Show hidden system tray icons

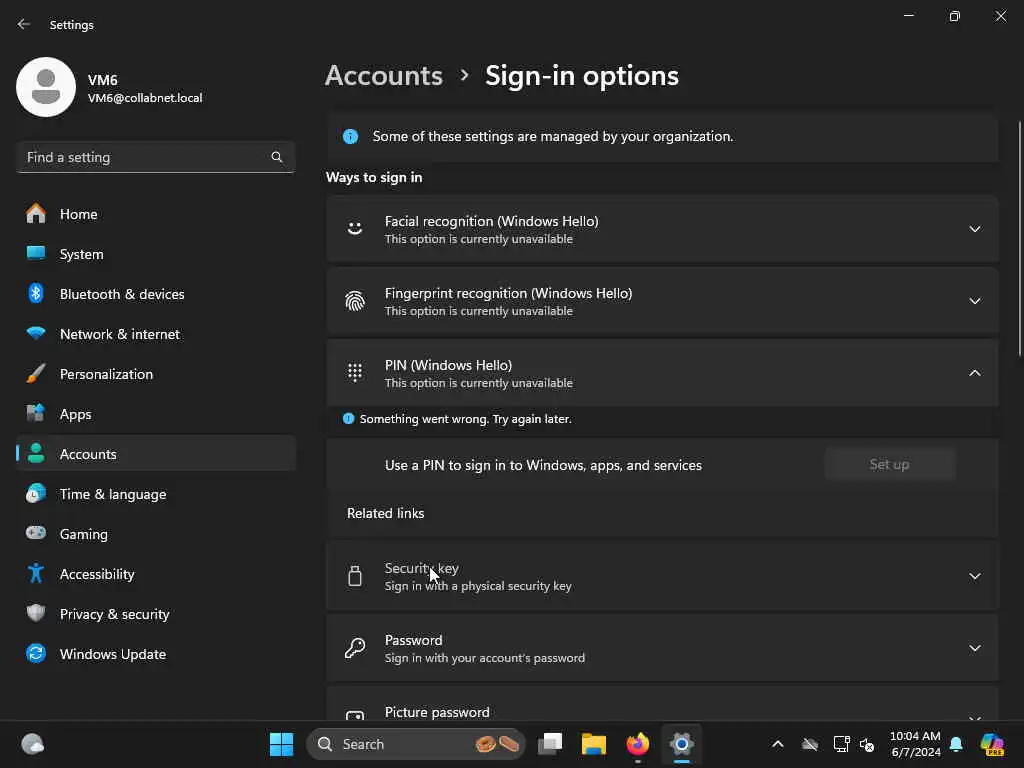777,744
